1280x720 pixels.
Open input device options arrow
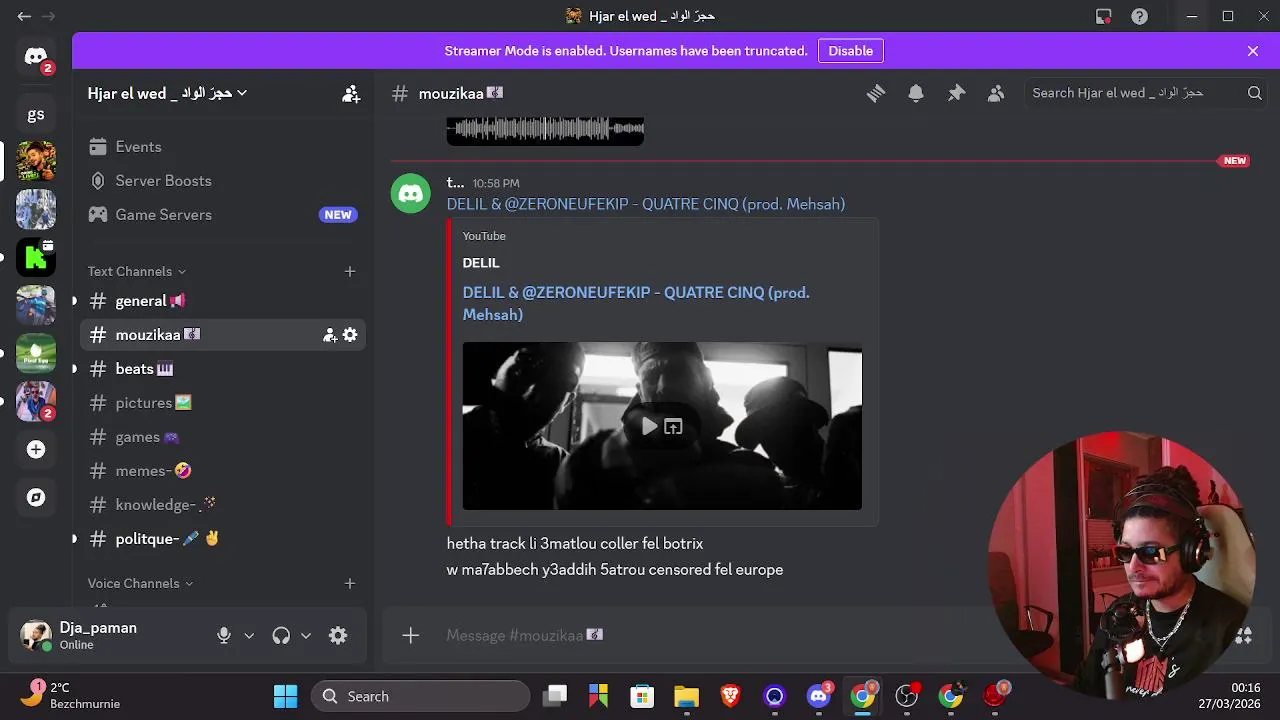(x=249, y=636)
